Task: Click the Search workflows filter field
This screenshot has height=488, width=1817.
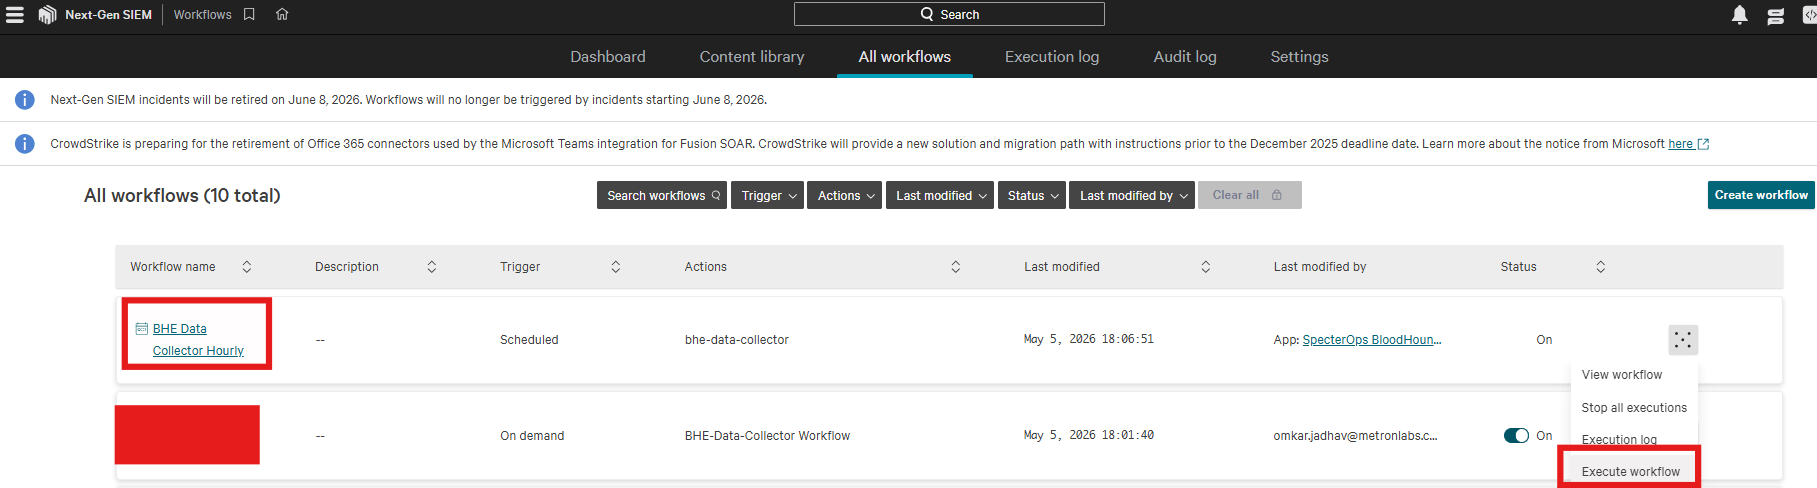Action: (x=663, y=195)
